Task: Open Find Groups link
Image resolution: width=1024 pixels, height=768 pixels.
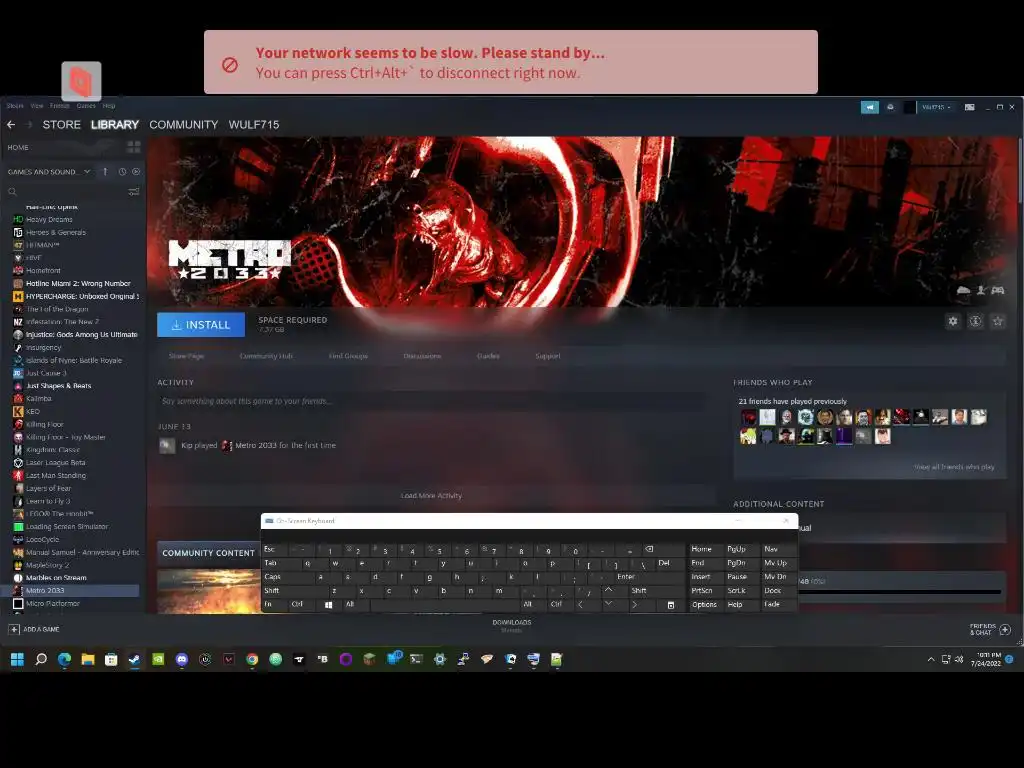Action: pyautogui.click(x=348, y=356)
